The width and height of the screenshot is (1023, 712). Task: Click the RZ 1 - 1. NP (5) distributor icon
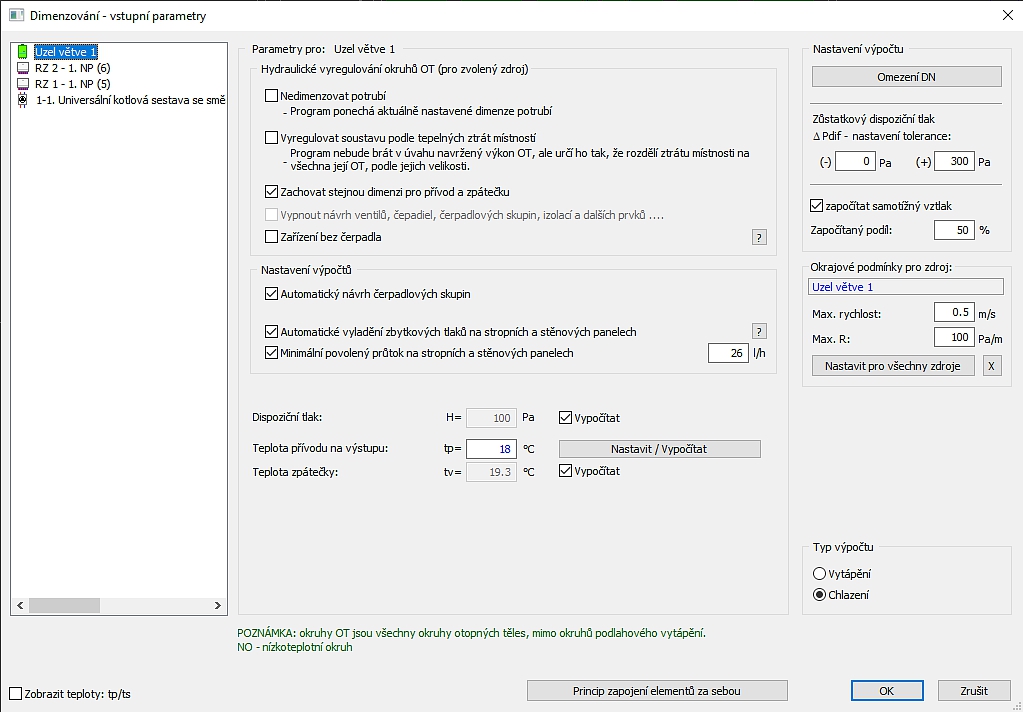click(x=23, y=84)
